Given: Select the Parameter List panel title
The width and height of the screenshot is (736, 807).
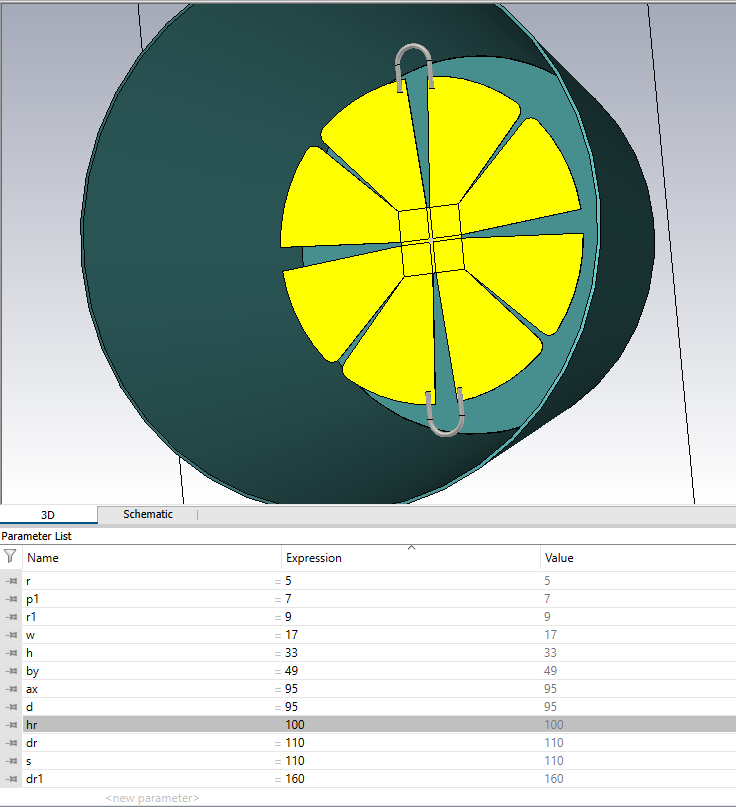Looking at the screenshot, I should pos(36,536).
